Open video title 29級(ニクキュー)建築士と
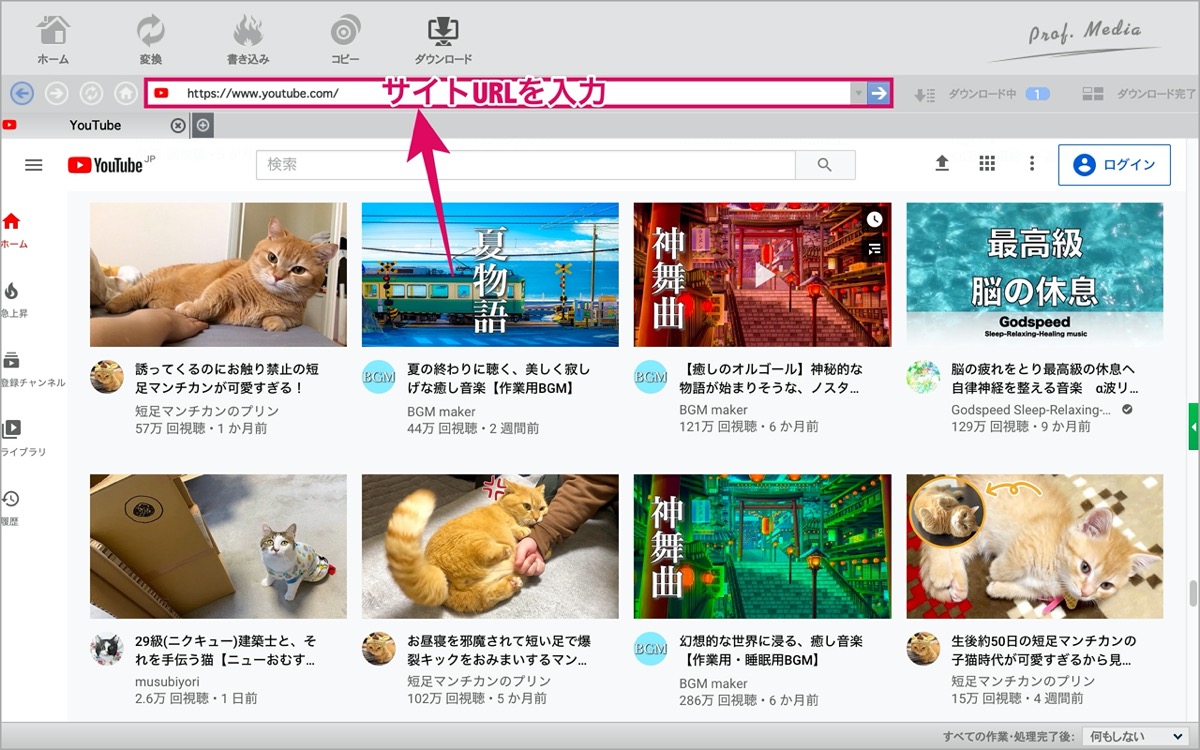The height and width of the screenshot is (750, 1200). 226,650
